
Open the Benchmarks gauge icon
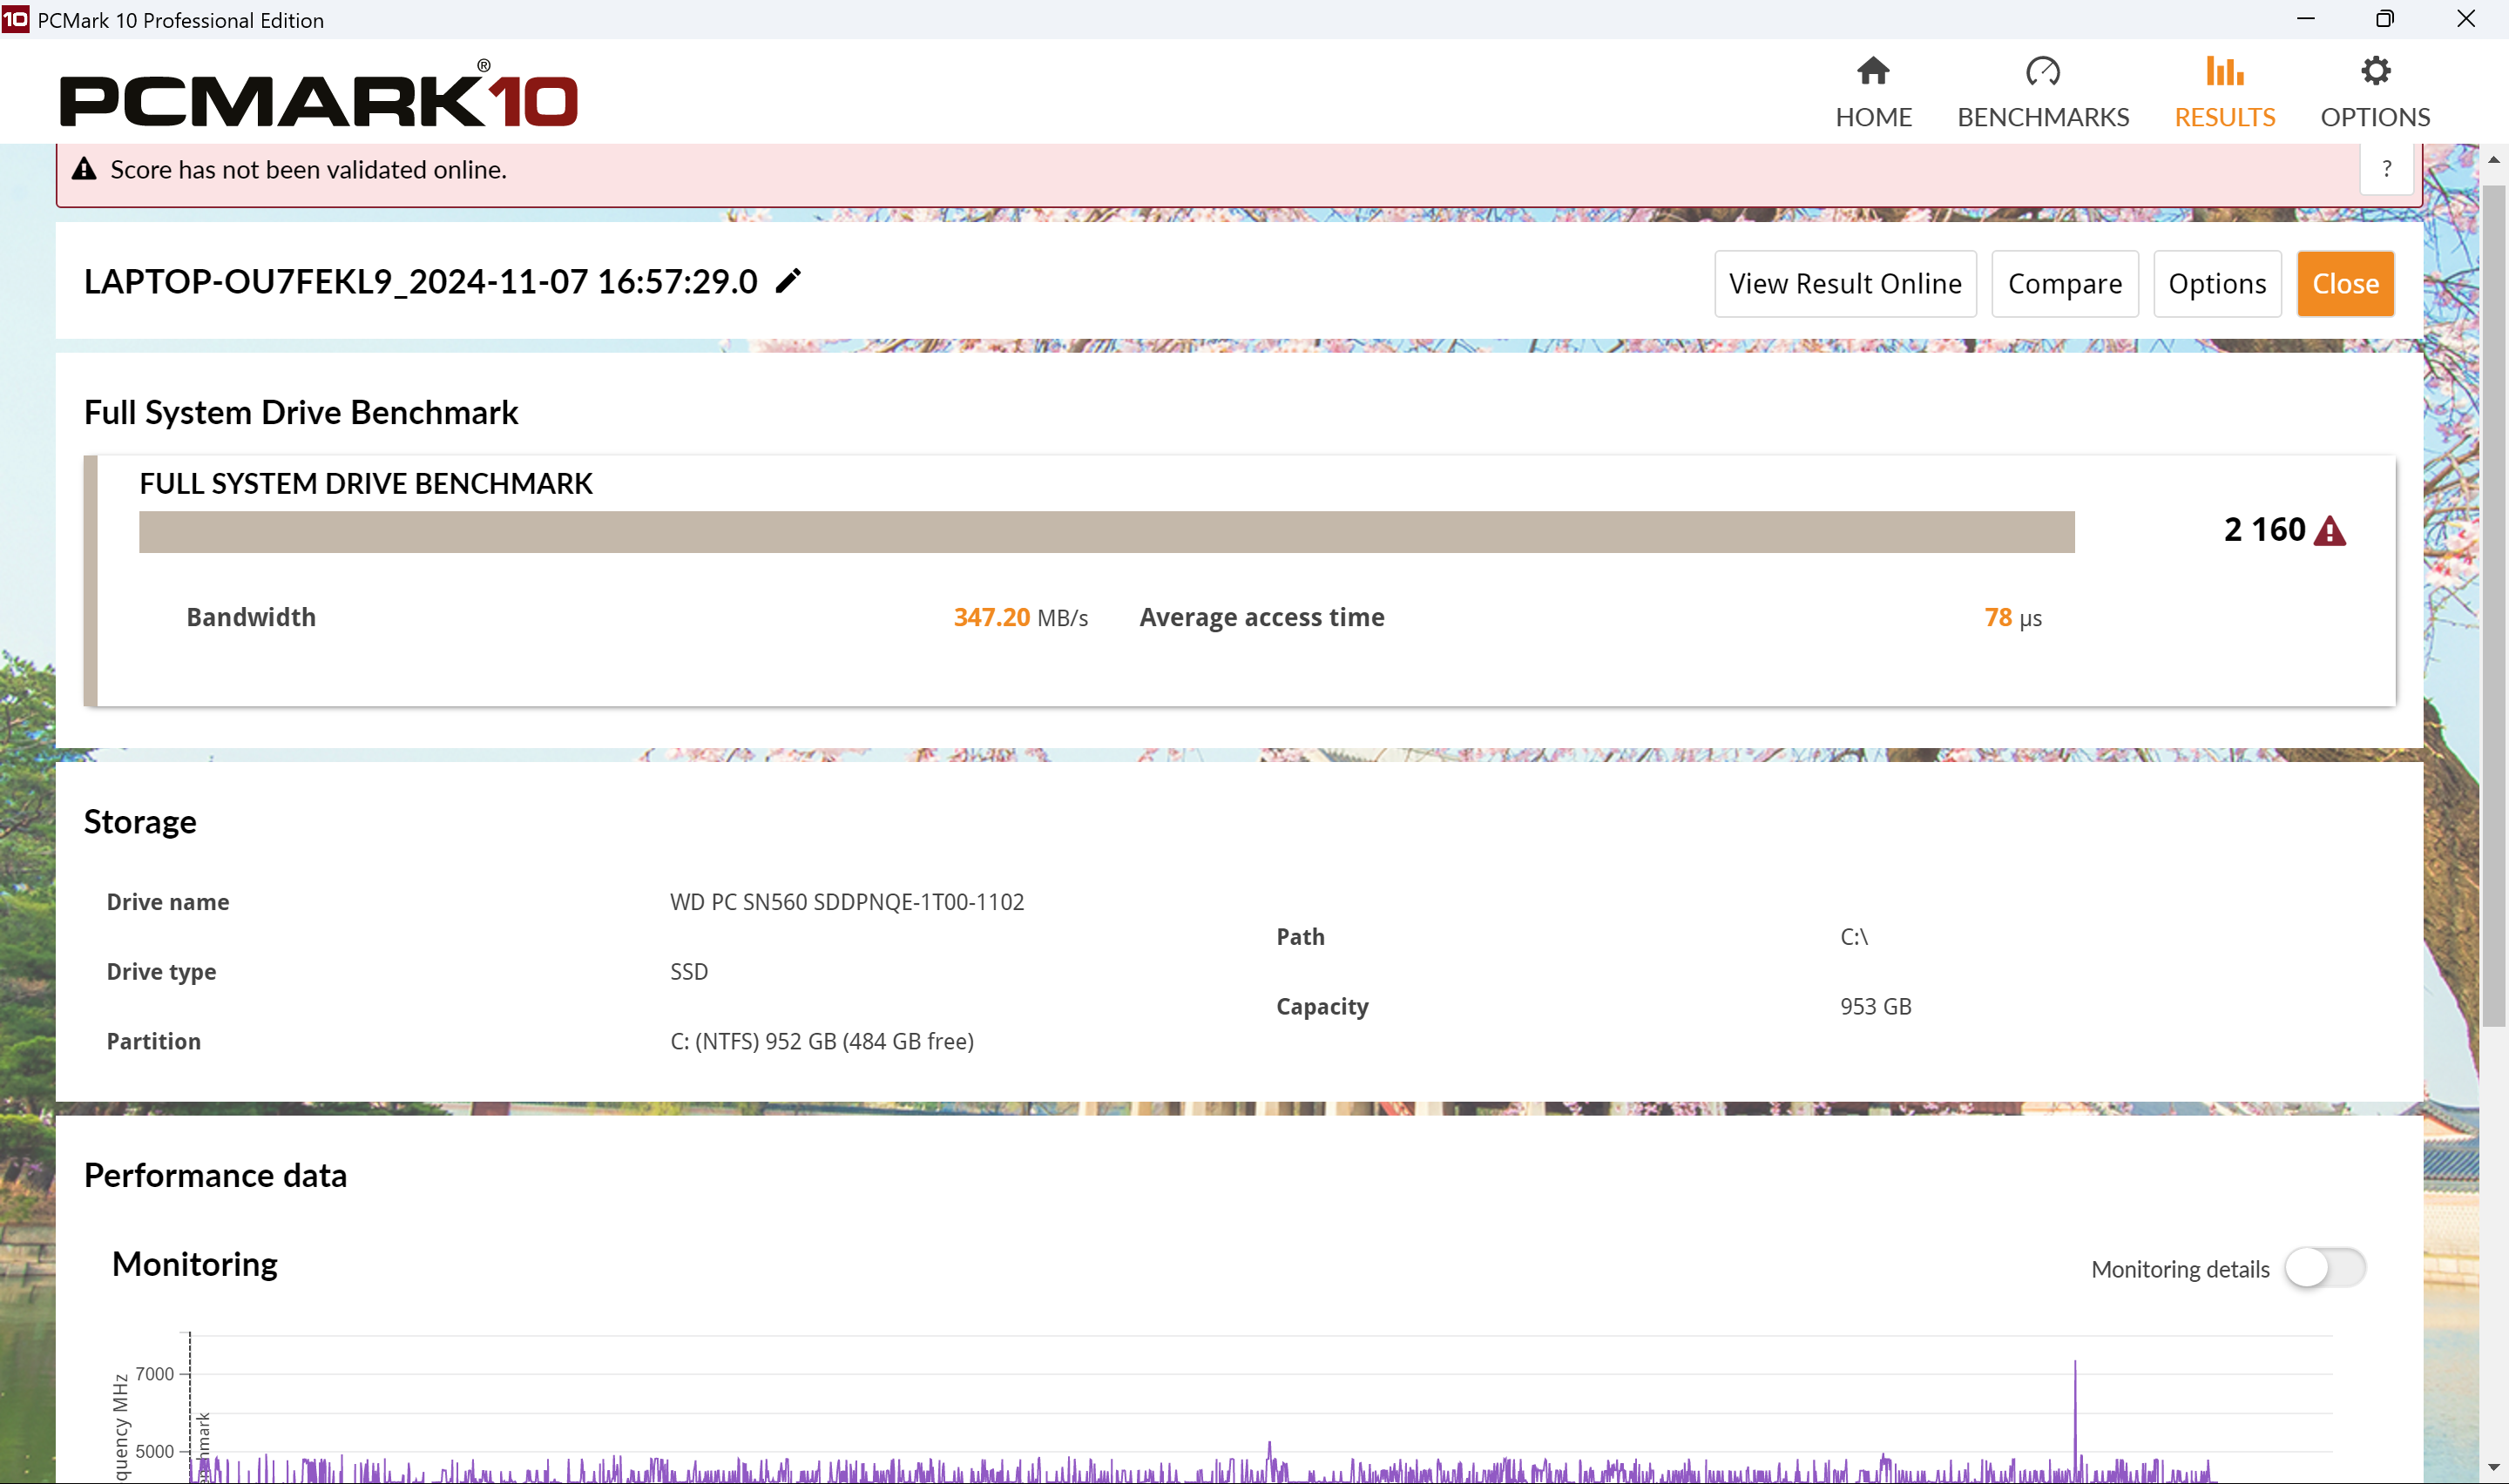click(2042, 71)
